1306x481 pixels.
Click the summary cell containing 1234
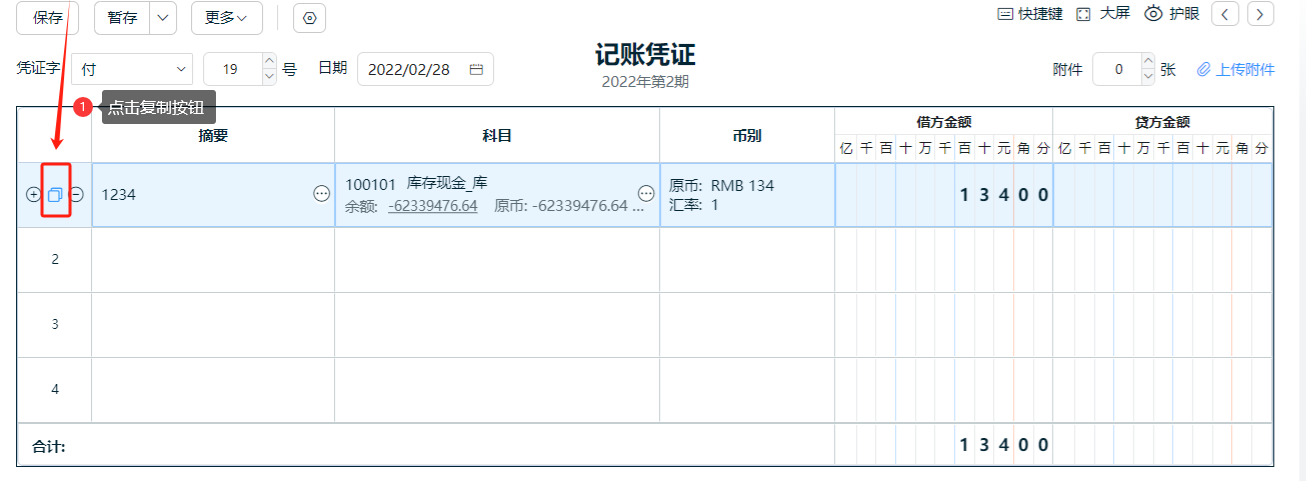(x=213, y=195)
